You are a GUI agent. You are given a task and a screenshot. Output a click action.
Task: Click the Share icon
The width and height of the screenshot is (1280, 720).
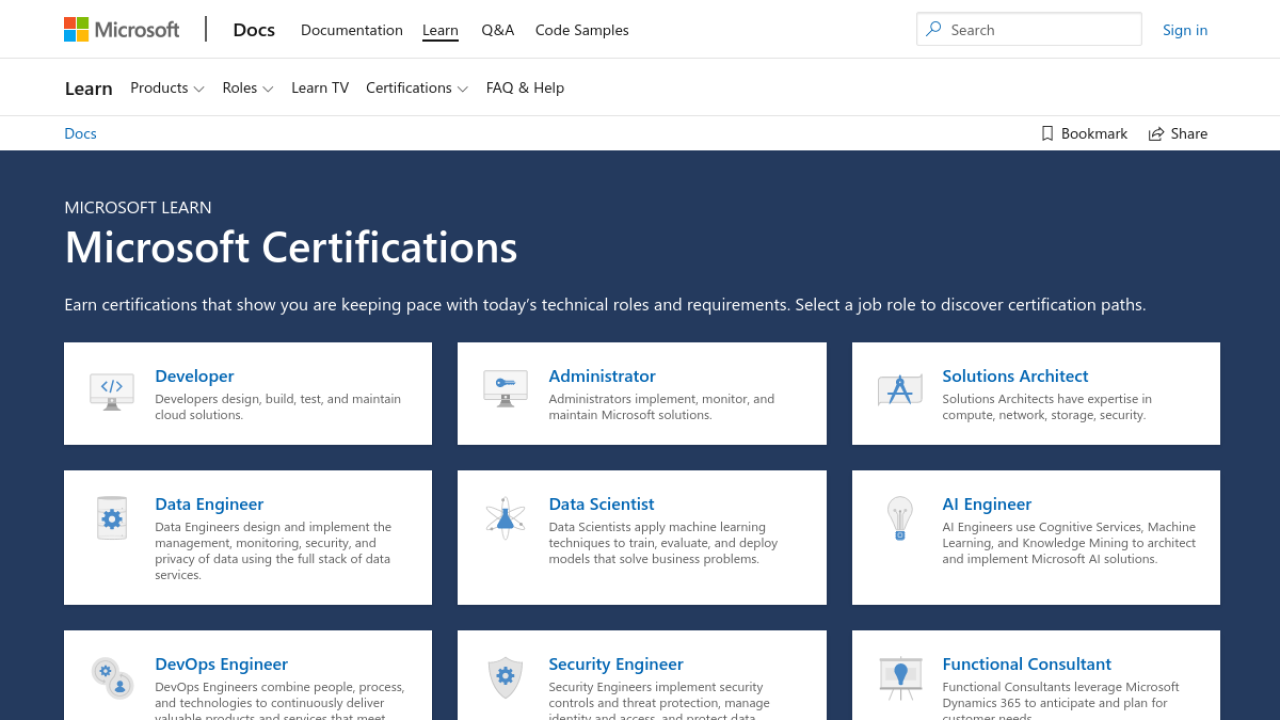[x=1156, y=133]
